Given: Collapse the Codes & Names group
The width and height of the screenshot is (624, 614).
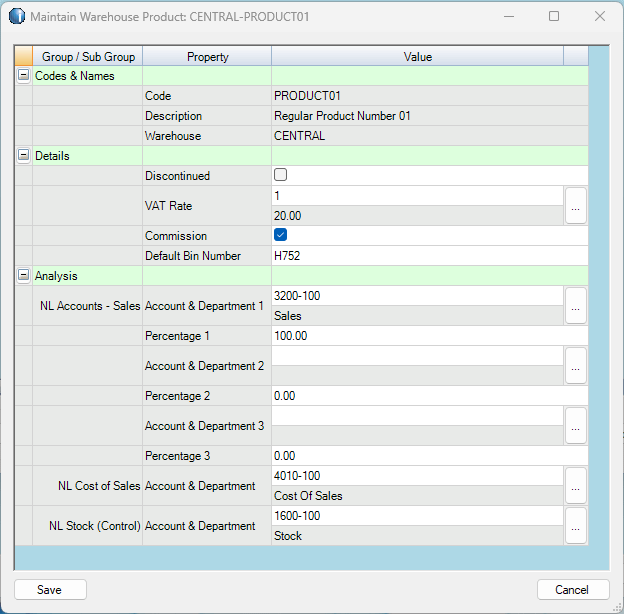Looking at the screenshot, I should (x=23, y=76).
